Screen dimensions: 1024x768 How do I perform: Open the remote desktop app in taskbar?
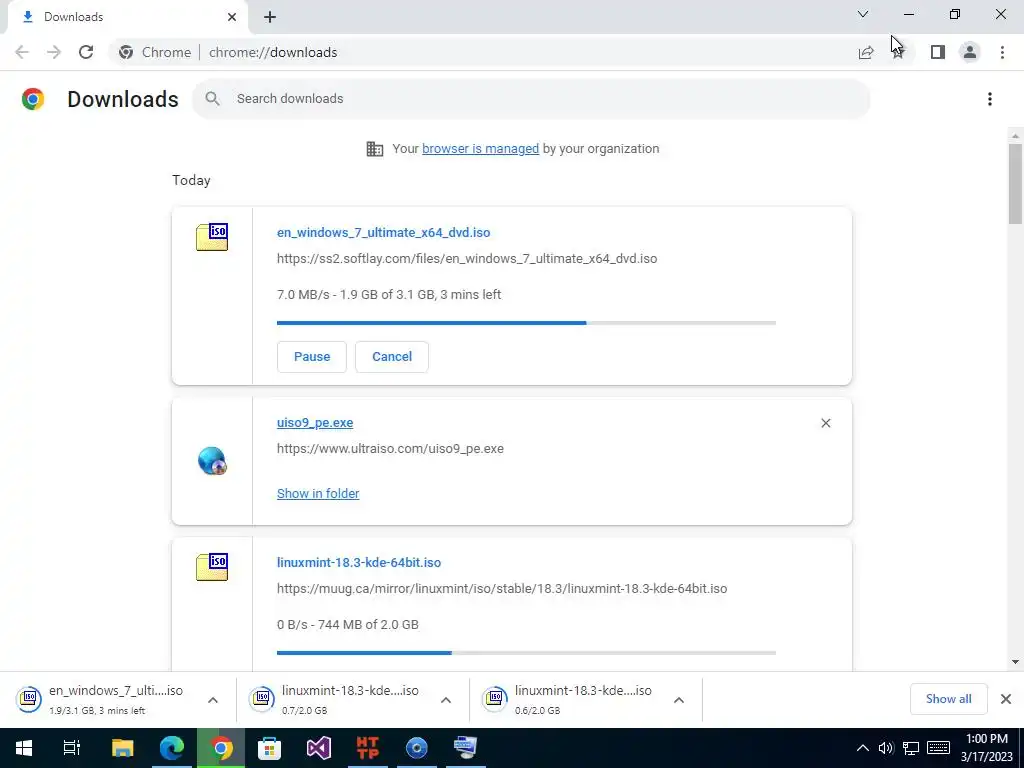(466, 748)
